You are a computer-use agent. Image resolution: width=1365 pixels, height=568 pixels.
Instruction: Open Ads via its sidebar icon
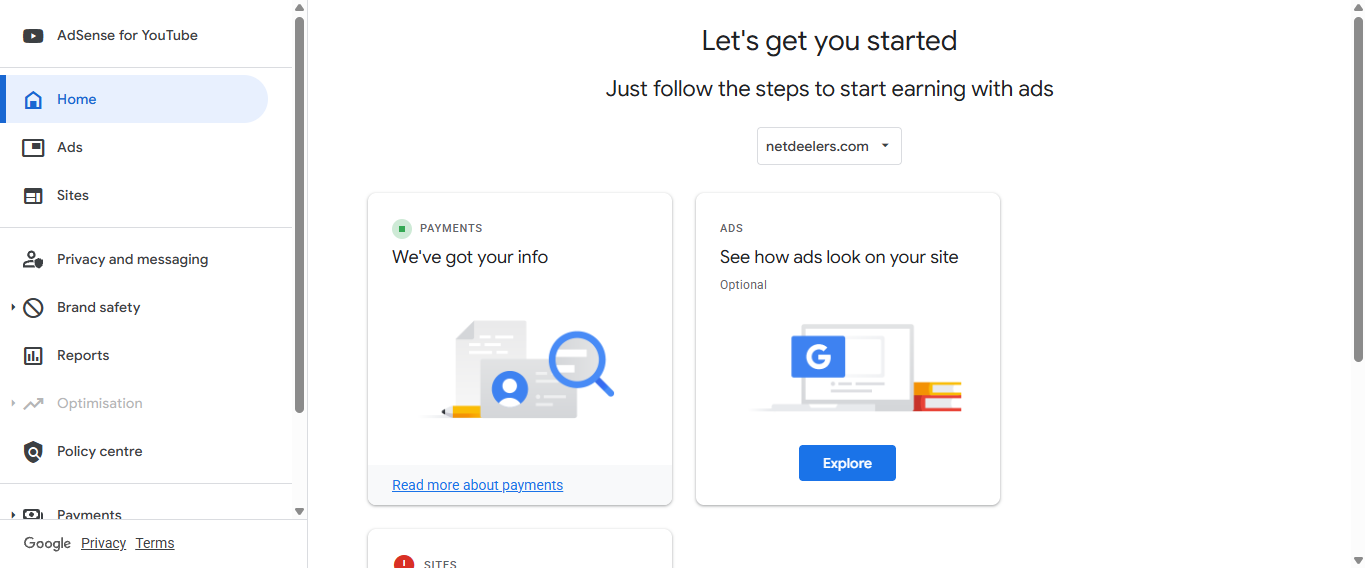[33, 148]
